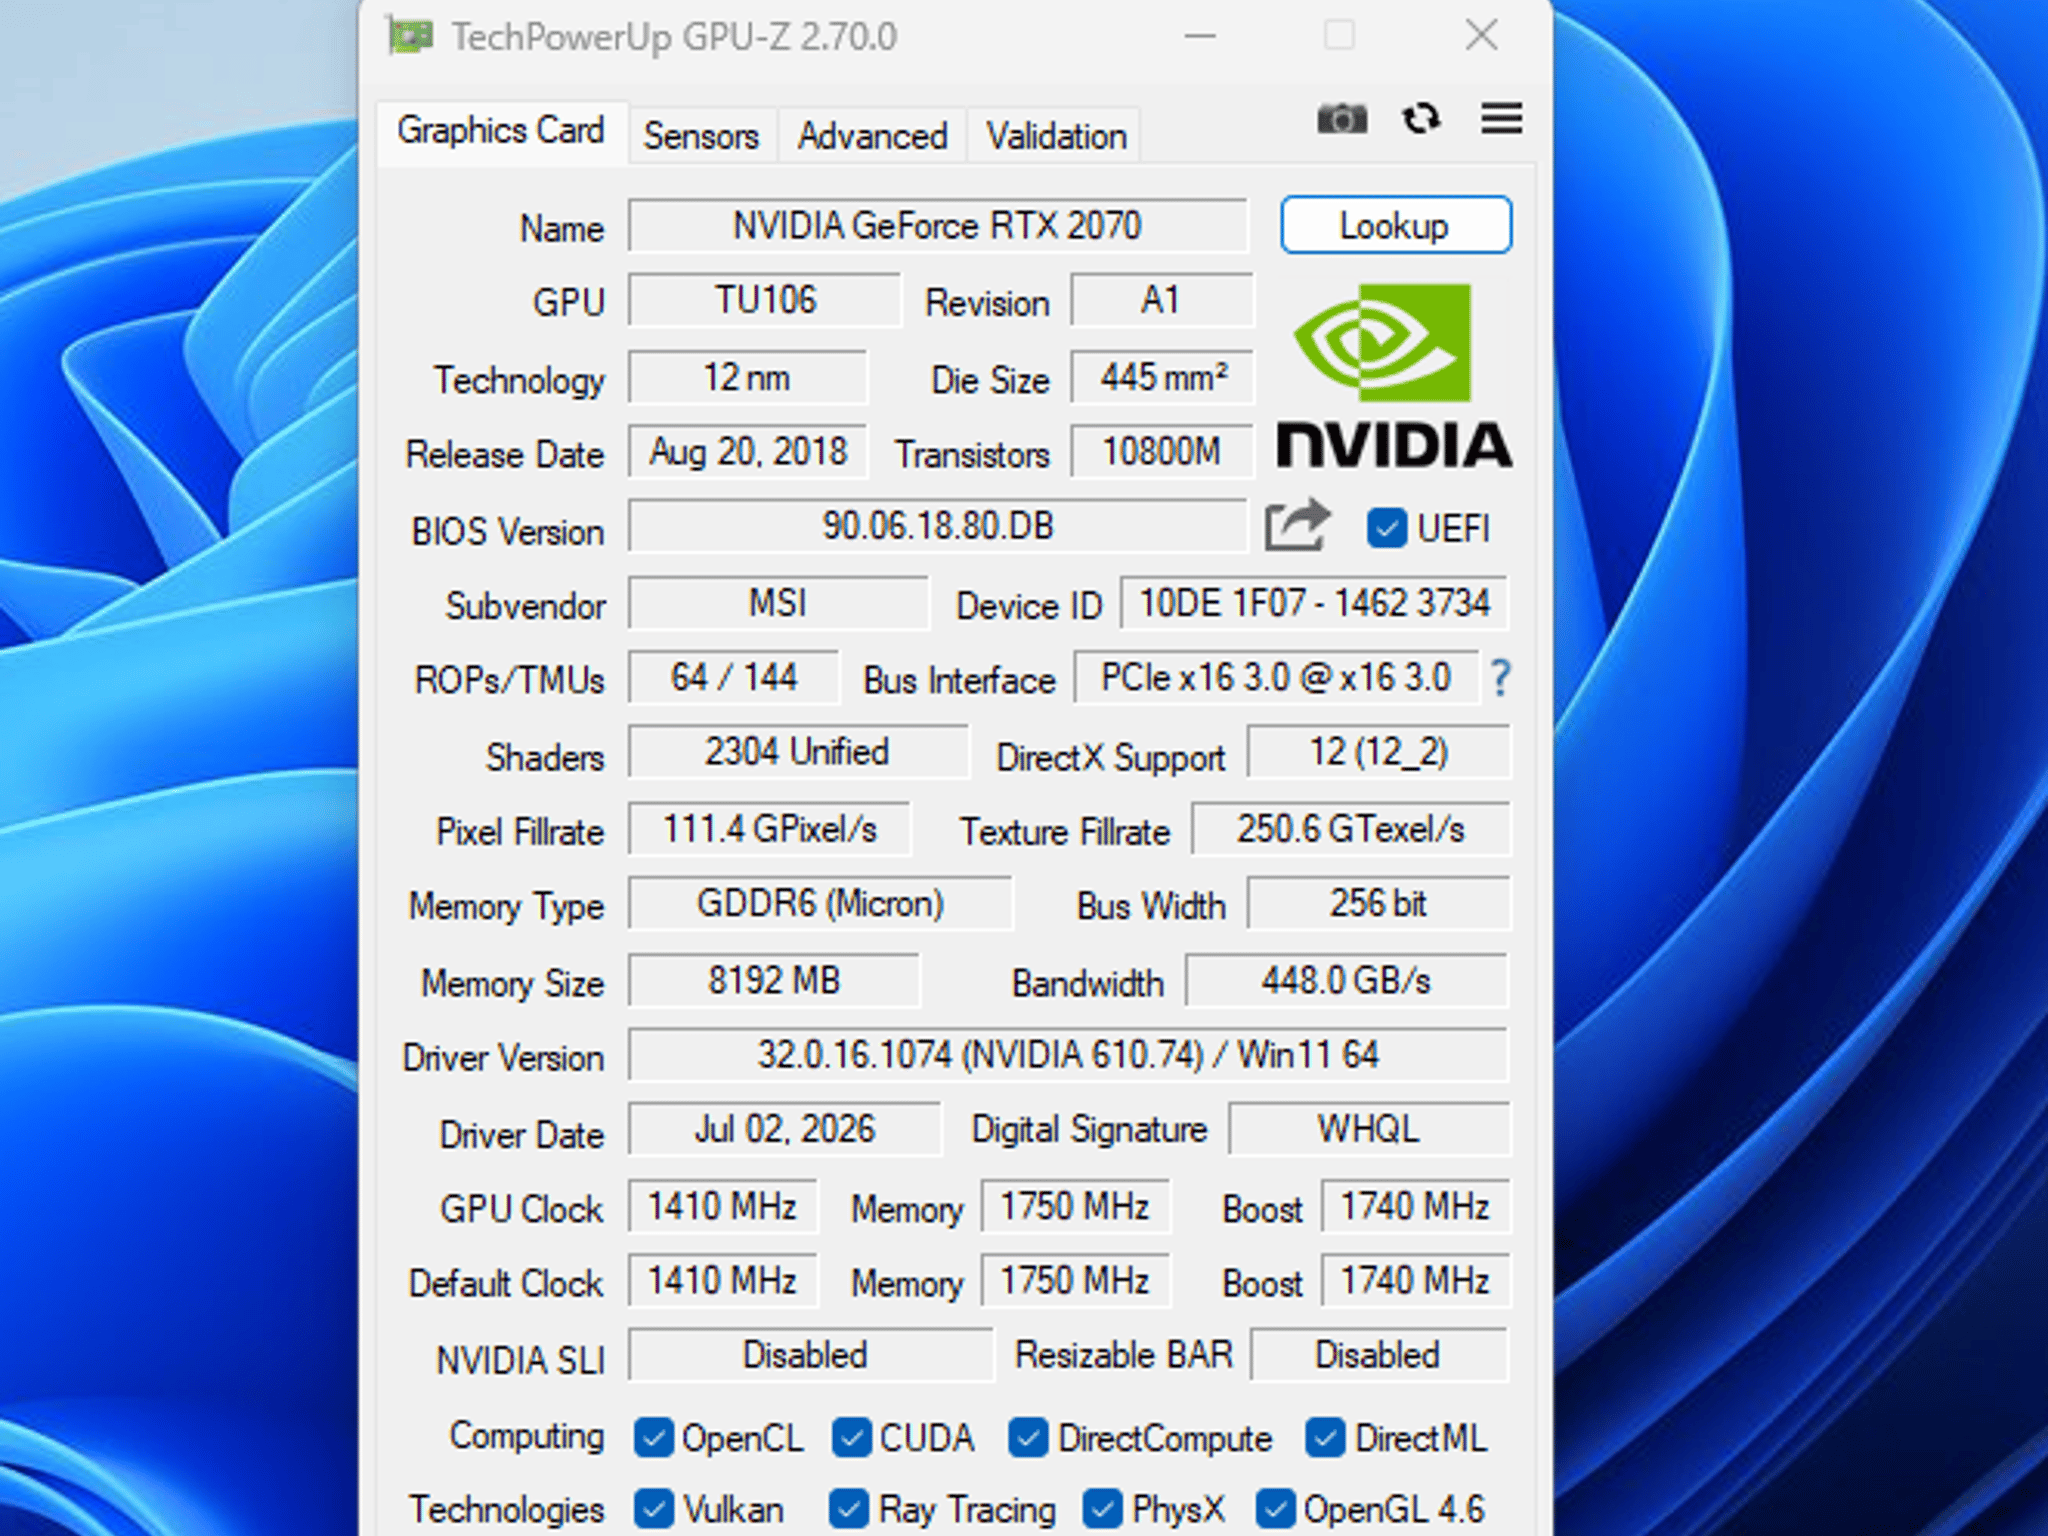Screen dimensions: 2048x1536
Task: Click the Digital Signature field WHQL
Action: click(1368, 1129)
